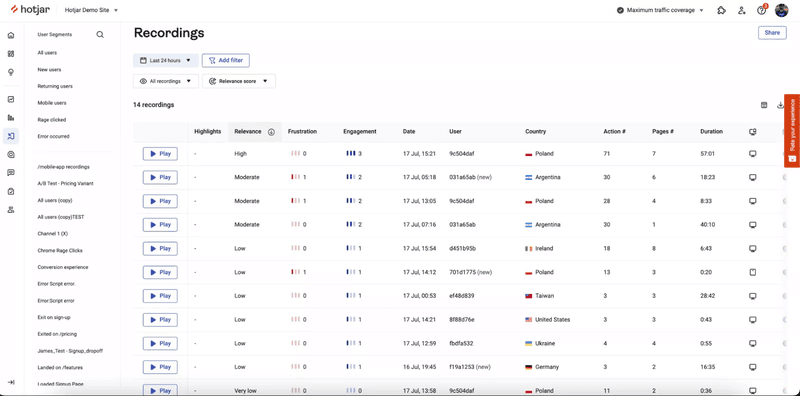Click the Share button
Viewport: 800px width, 396px height.
pyautogui.click(x=772, y=33)
